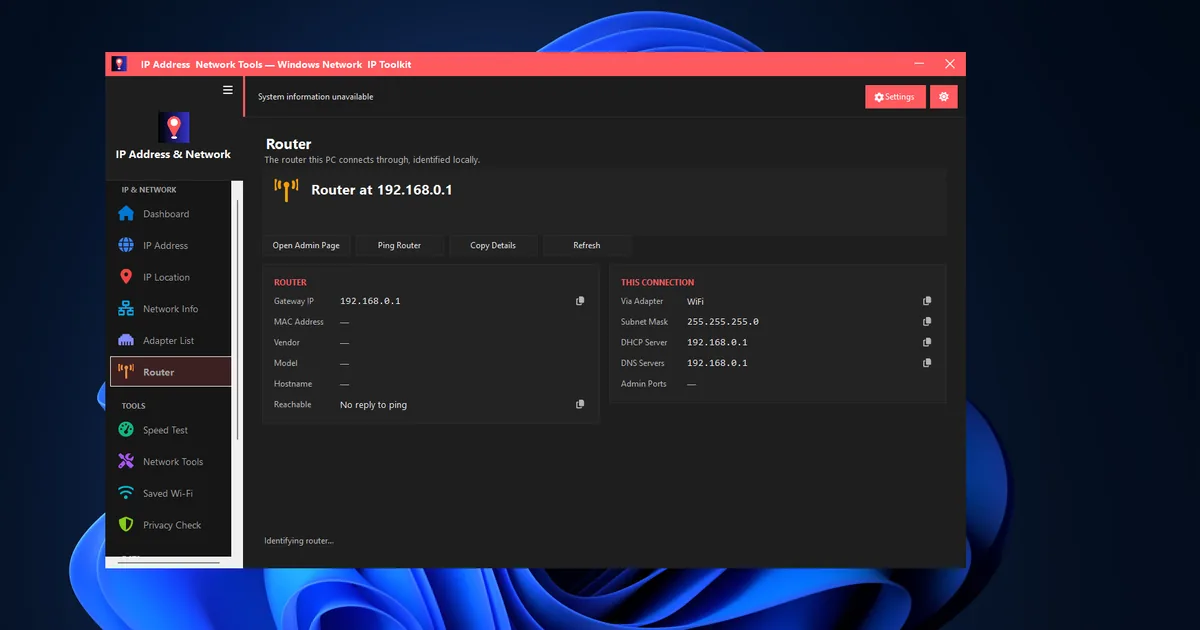
Task: Click the sidebar vertical scrollbar
Action: (x=238, y=320)
